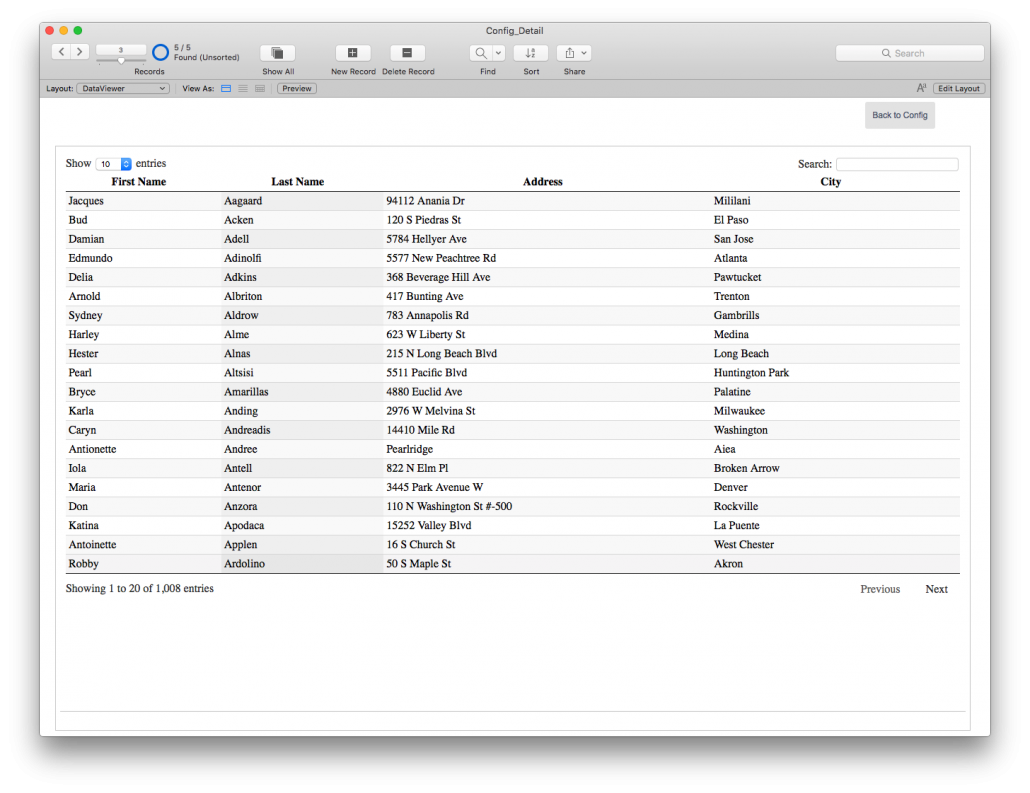Switch to List view icon

click(x=243, y=88)
